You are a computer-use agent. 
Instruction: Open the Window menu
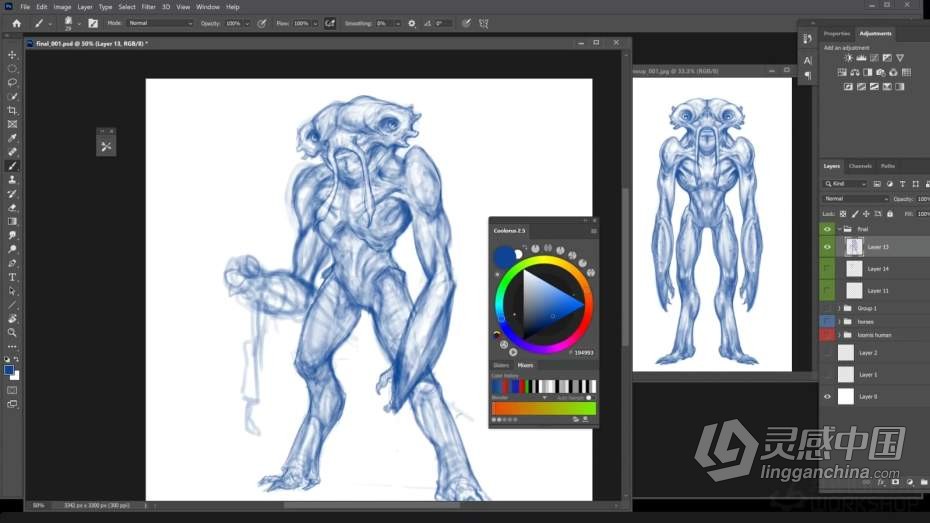[208, 7]
